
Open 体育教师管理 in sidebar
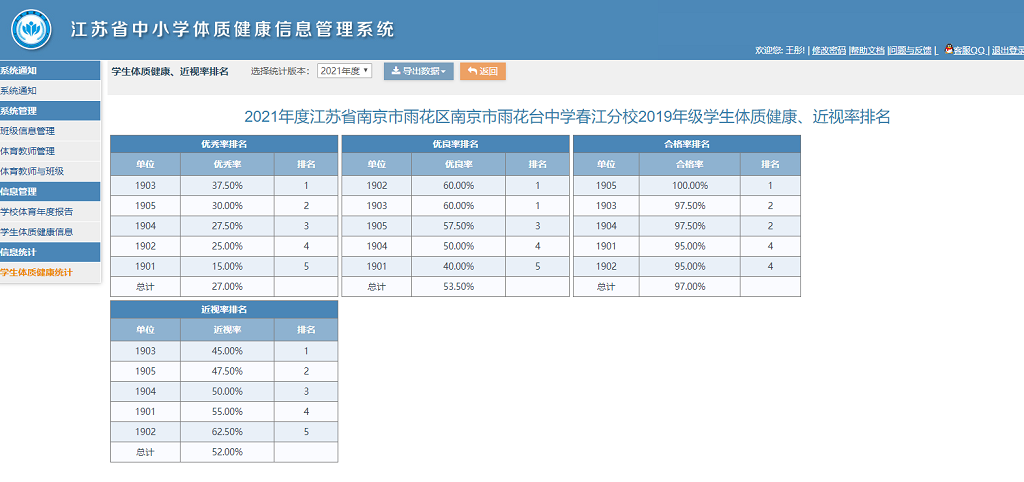pyautogui.click(x=50, y=151)
